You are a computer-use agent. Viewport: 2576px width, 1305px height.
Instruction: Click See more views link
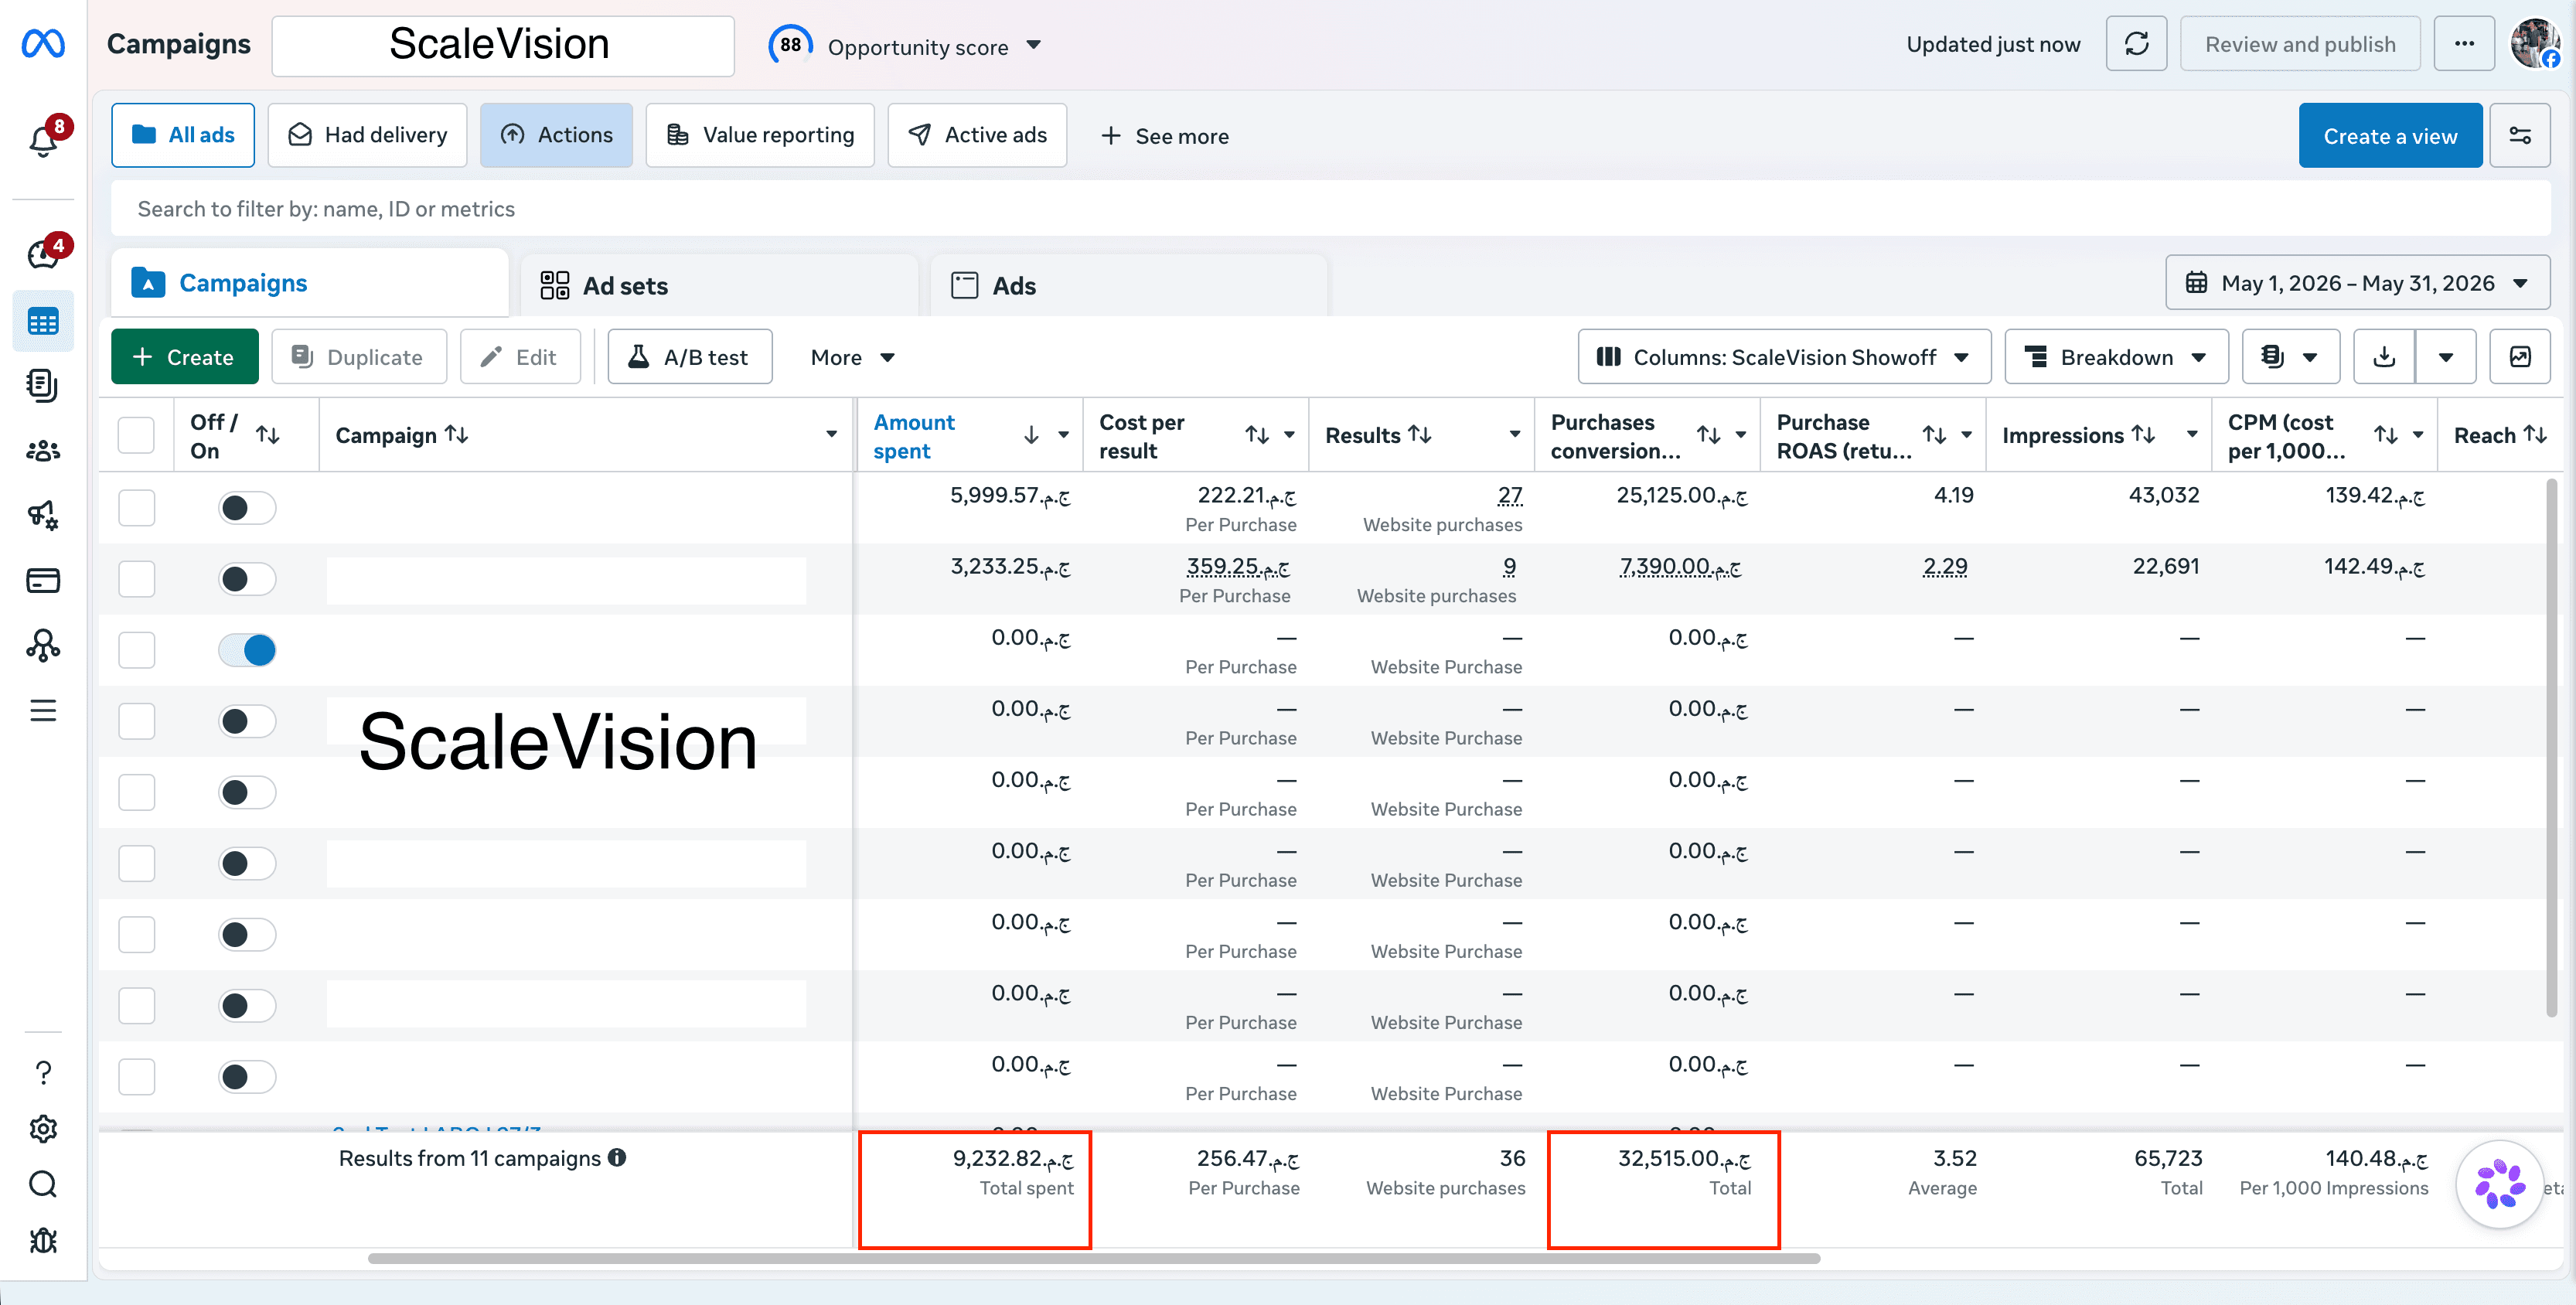(1165, 136)
